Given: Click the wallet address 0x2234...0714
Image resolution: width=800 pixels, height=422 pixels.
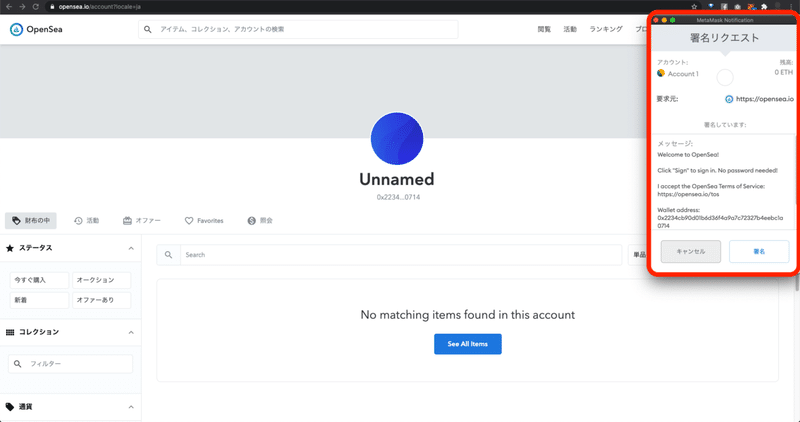Looking at the screenshot, I should pyautogui.click(x=398, y=197).
